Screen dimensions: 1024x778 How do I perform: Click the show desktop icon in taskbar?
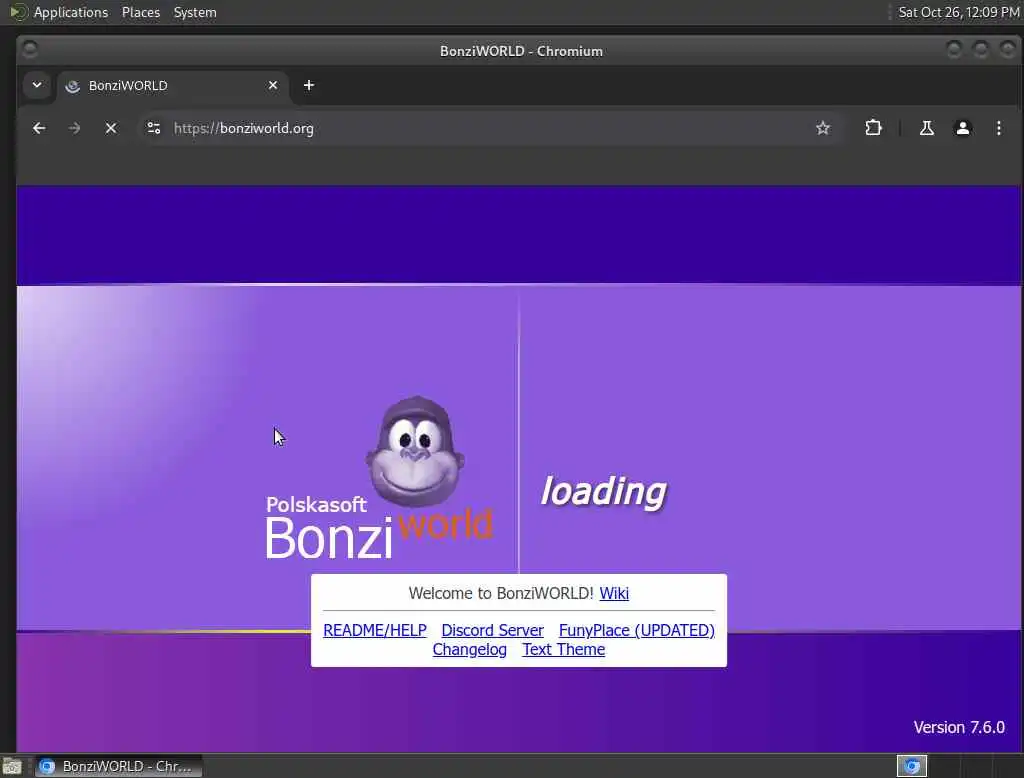pyautogui.click(x=12, y=766)
